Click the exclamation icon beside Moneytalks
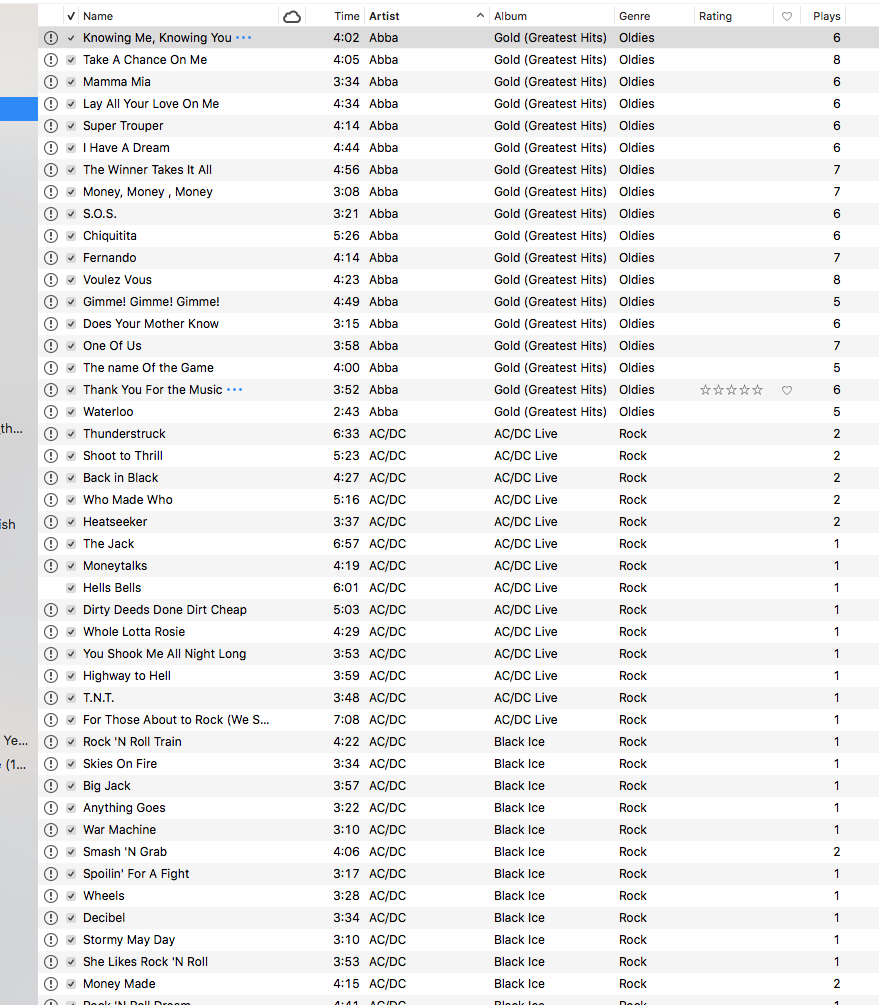The height and width of the screenshot is (1005, 879). click(51, 566)
